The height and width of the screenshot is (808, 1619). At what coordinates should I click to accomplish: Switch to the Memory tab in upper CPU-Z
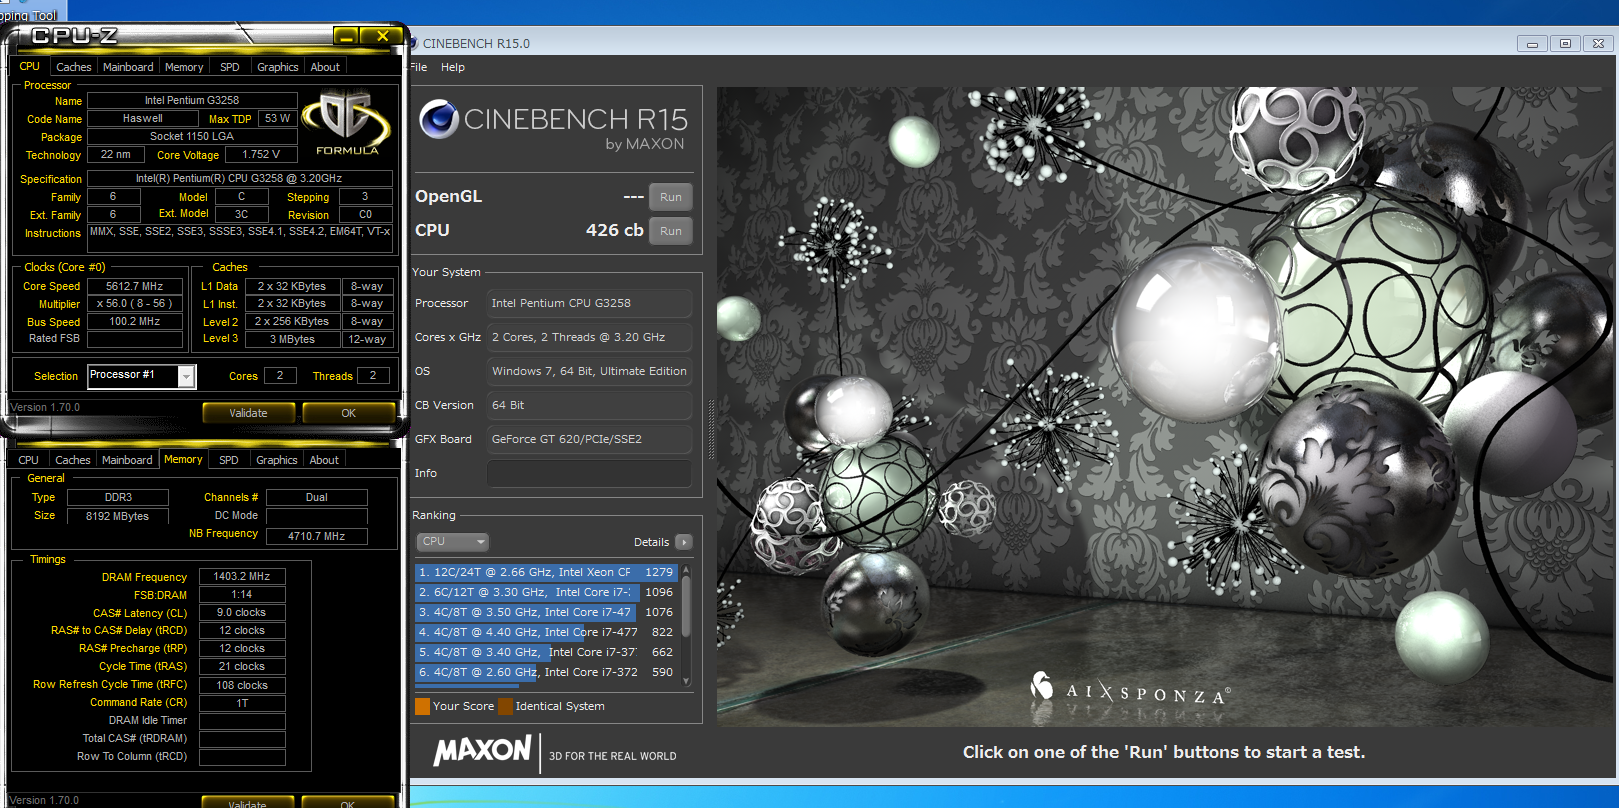tap(184, 67)
